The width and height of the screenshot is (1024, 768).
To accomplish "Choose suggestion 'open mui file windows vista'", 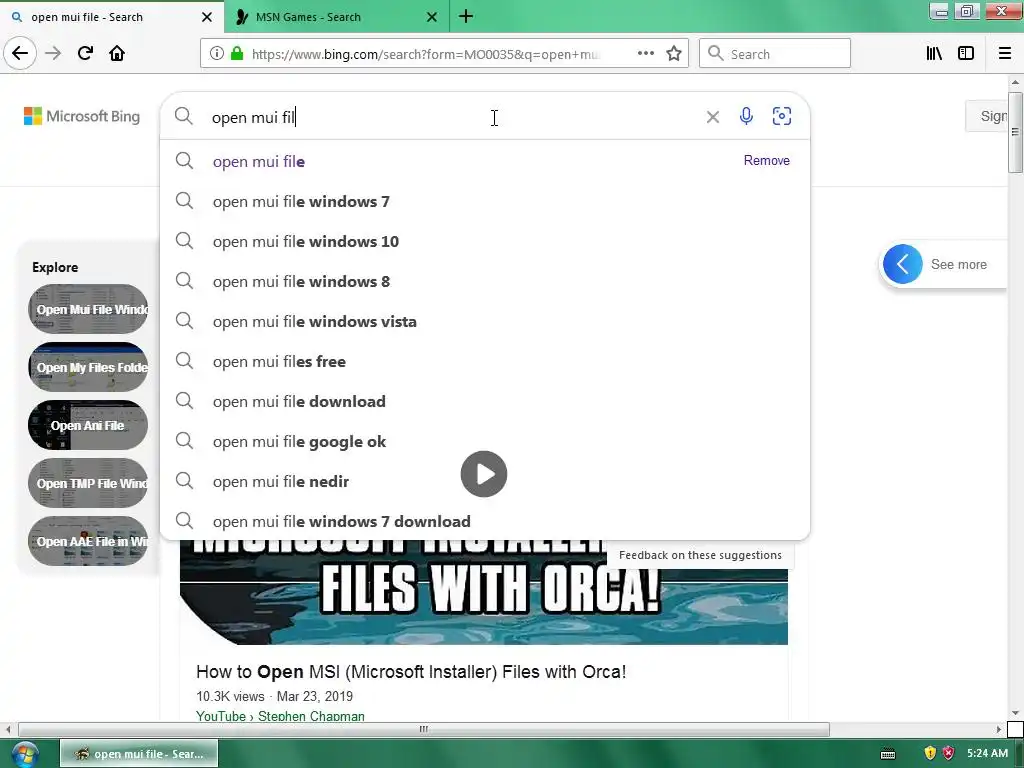I will click(485, 321).
